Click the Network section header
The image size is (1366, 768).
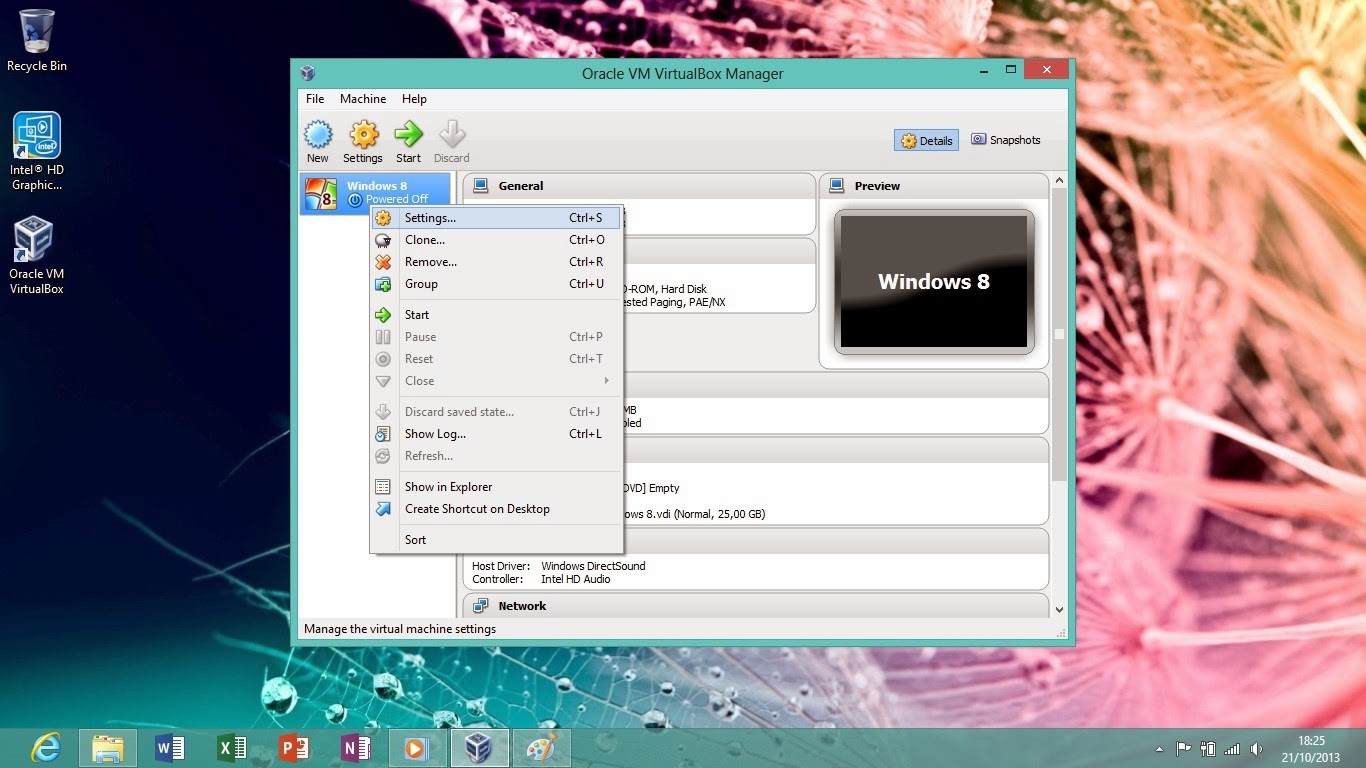(x=756, y=606)
